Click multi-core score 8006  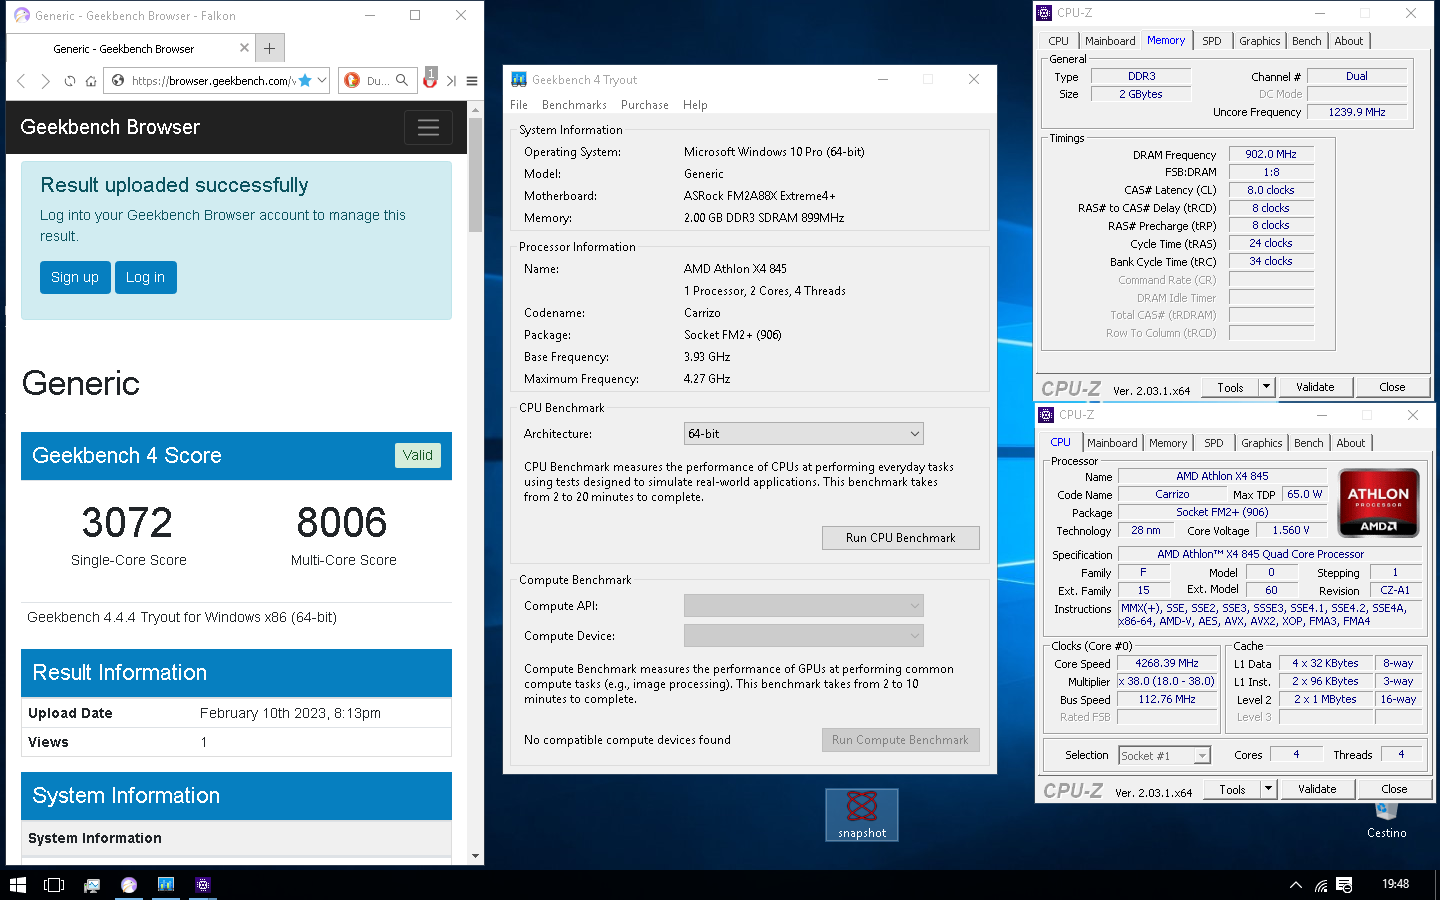pos(342,522)
